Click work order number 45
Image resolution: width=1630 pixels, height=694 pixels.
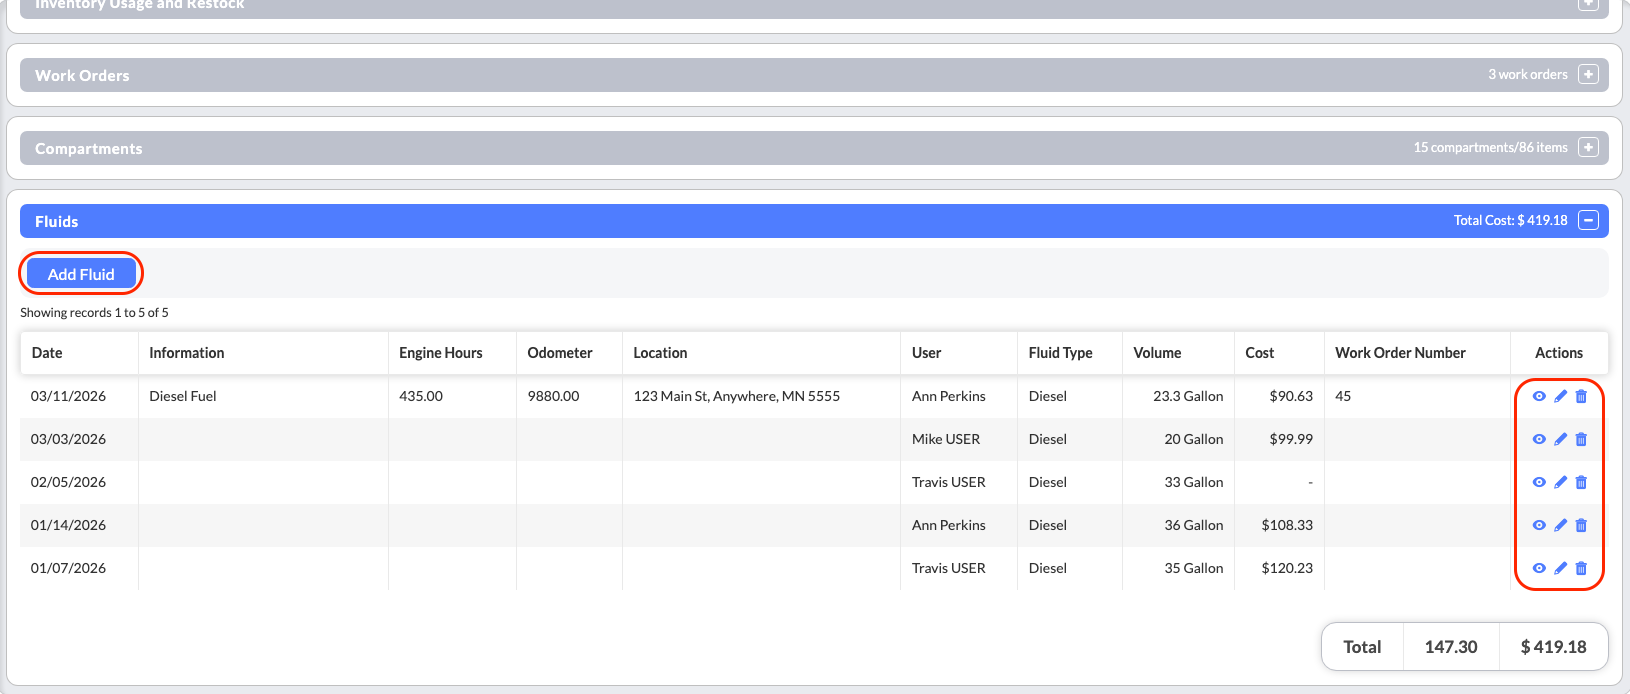(x=1343, y=396)
